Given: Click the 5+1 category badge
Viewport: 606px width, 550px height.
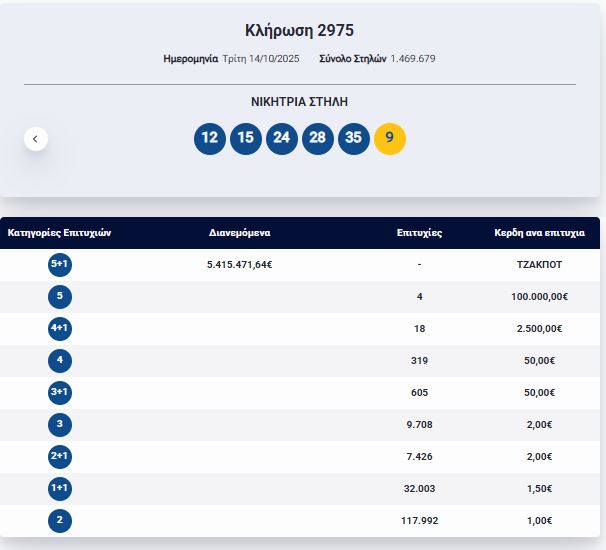Looking at the screenshot, I should [60, 265].
